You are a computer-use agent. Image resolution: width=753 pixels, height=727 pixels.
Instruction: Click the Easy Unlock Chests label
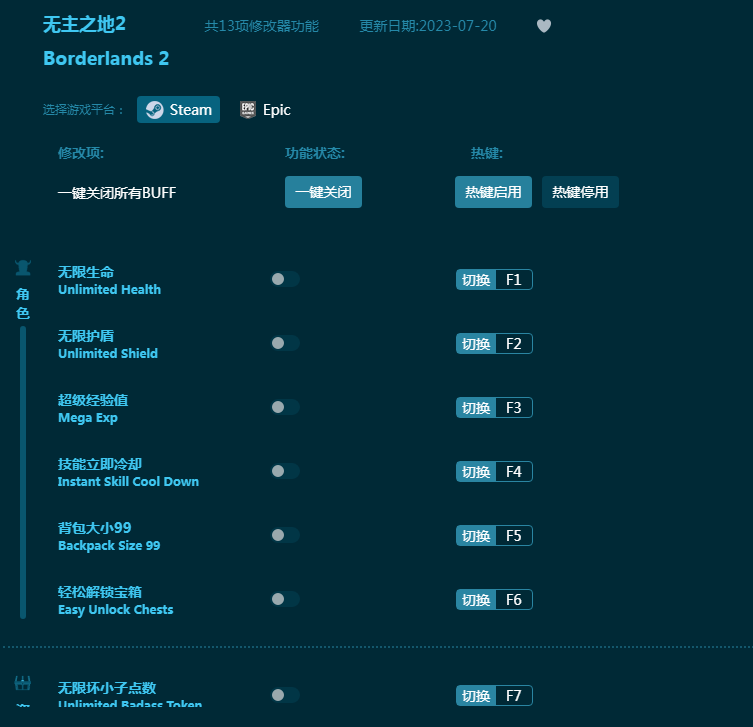point(116,610)
